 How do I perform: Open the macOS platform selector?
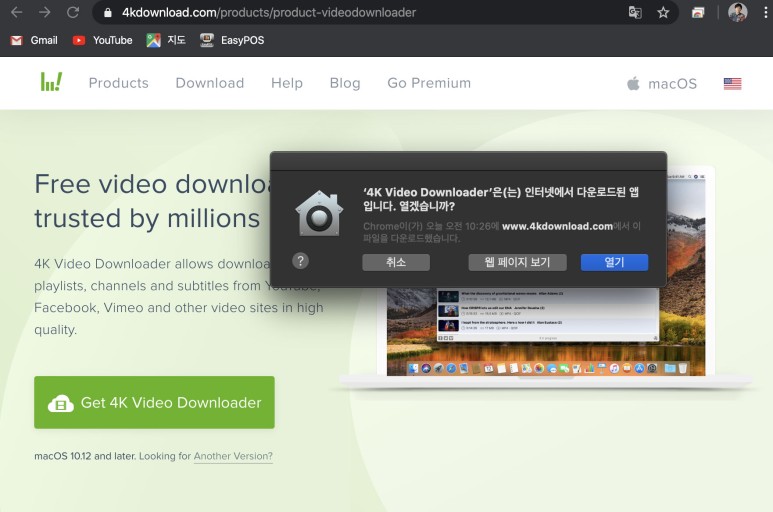662,84
